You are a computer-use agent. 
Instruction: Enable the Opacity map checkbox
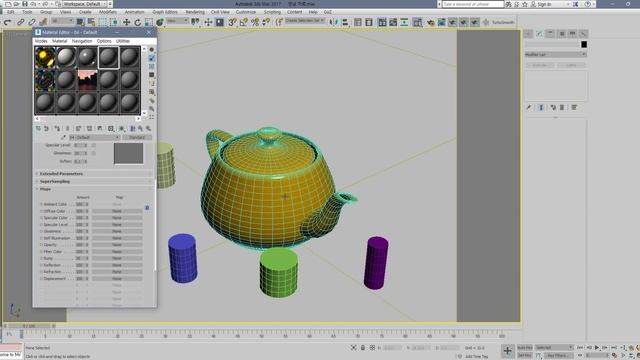pyautogui.click(x=41, y=245)
